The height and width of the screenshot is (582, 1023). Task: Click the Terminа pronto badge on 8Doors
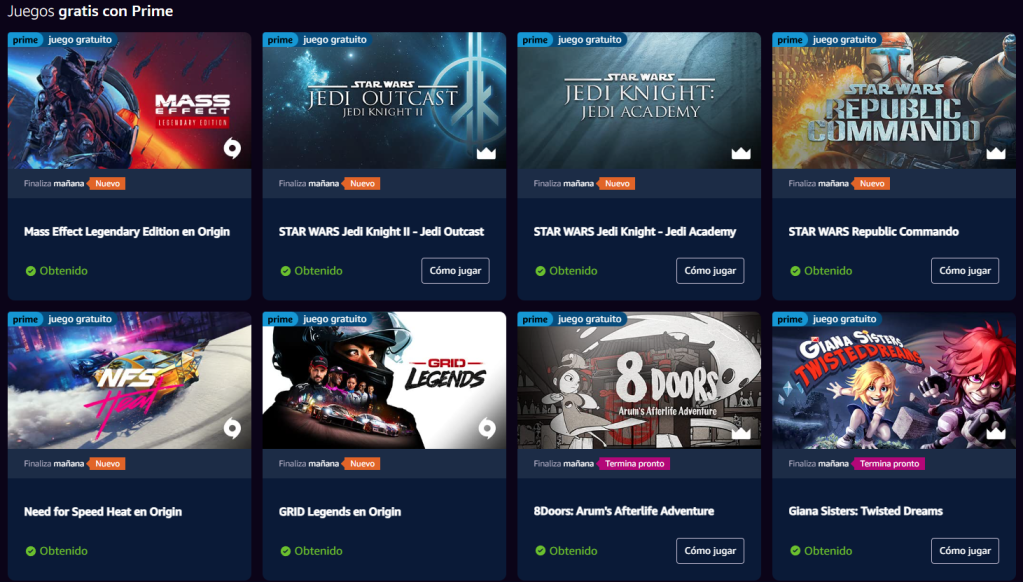point(634,464)
